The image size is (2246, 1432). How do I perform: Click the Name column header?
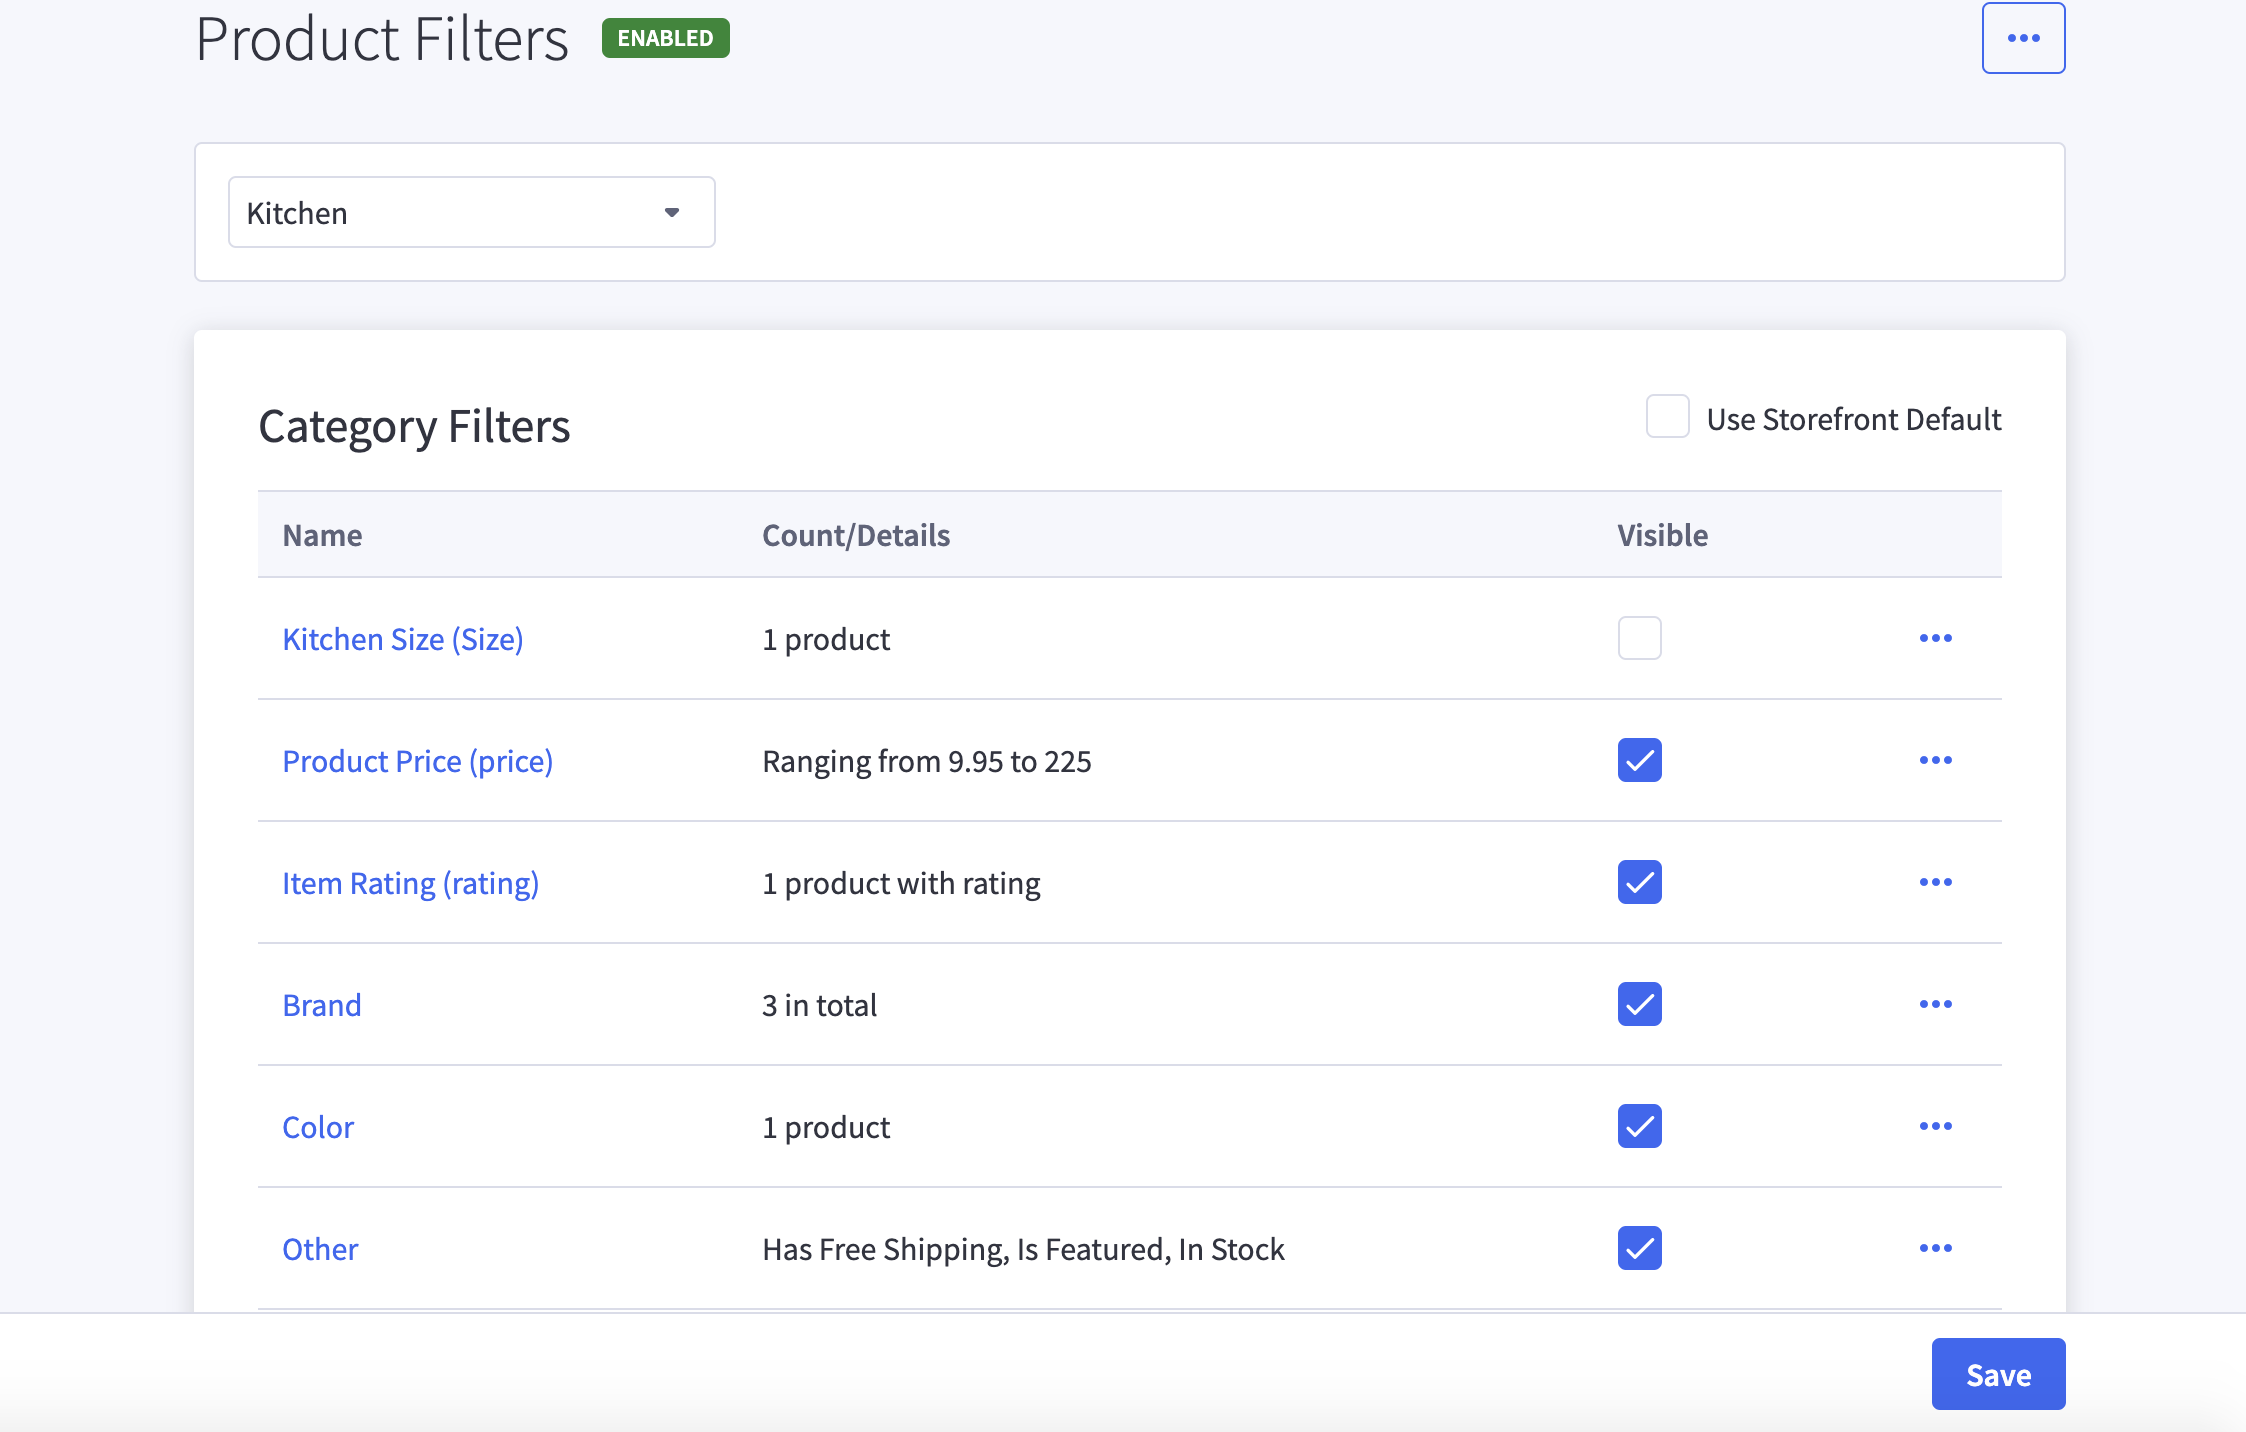coord(322,534)
